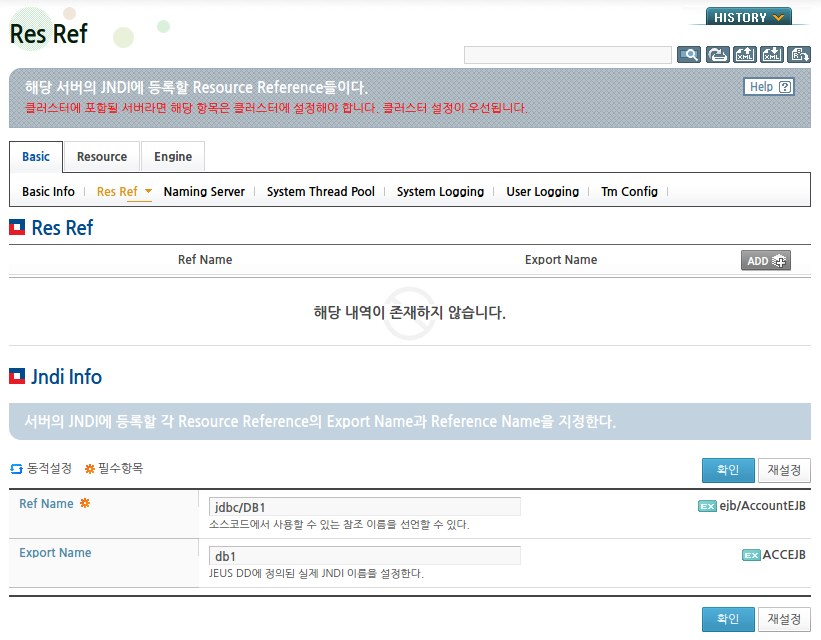Click the Export Name field label
This screenshot has width=821, height=640.
pos(55,553)
